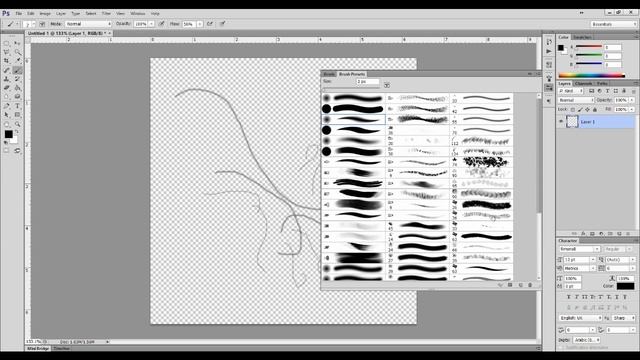This screenshot has height=360, width=640.
Task: Toggle Faux Bold in Character panel
Action: click(x=568, y=297)
